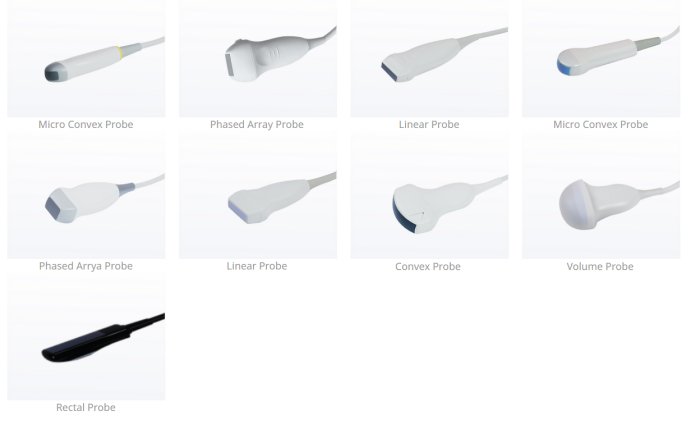
Task: View the dark-tipped Linear Probe picture
Action: [x=429, y=58]
